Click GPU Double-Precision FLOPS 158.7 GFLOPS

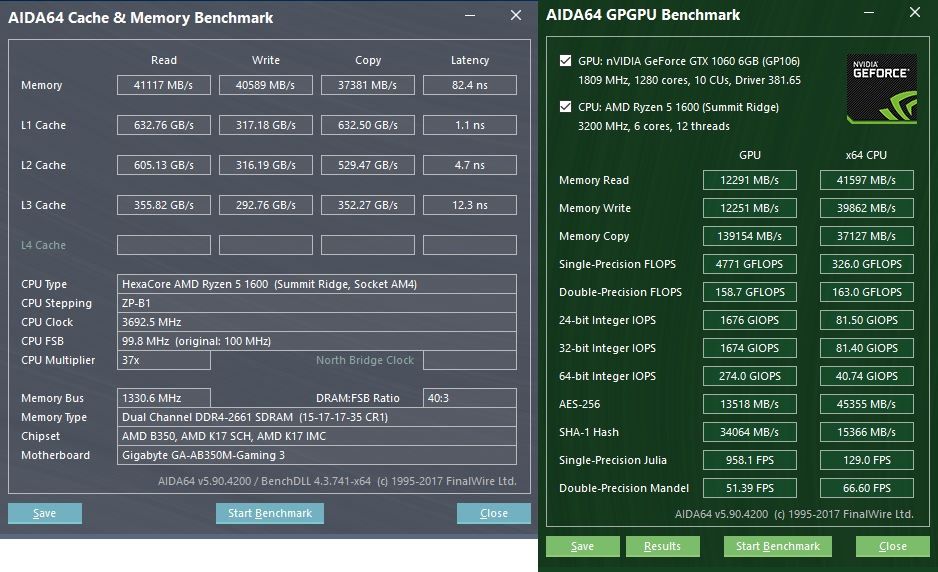click(x=750, y=292)
